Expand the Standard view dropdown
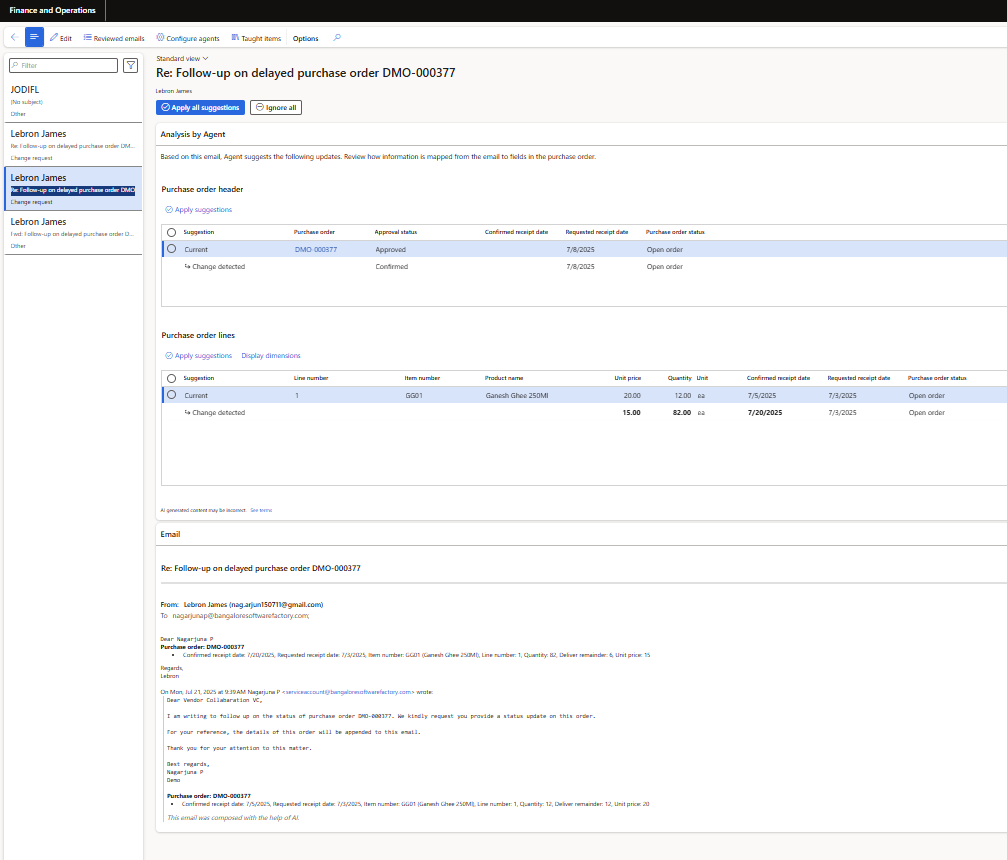Image resolution: width=1007 pixels, height=860 pixels. tap(182, 59)
